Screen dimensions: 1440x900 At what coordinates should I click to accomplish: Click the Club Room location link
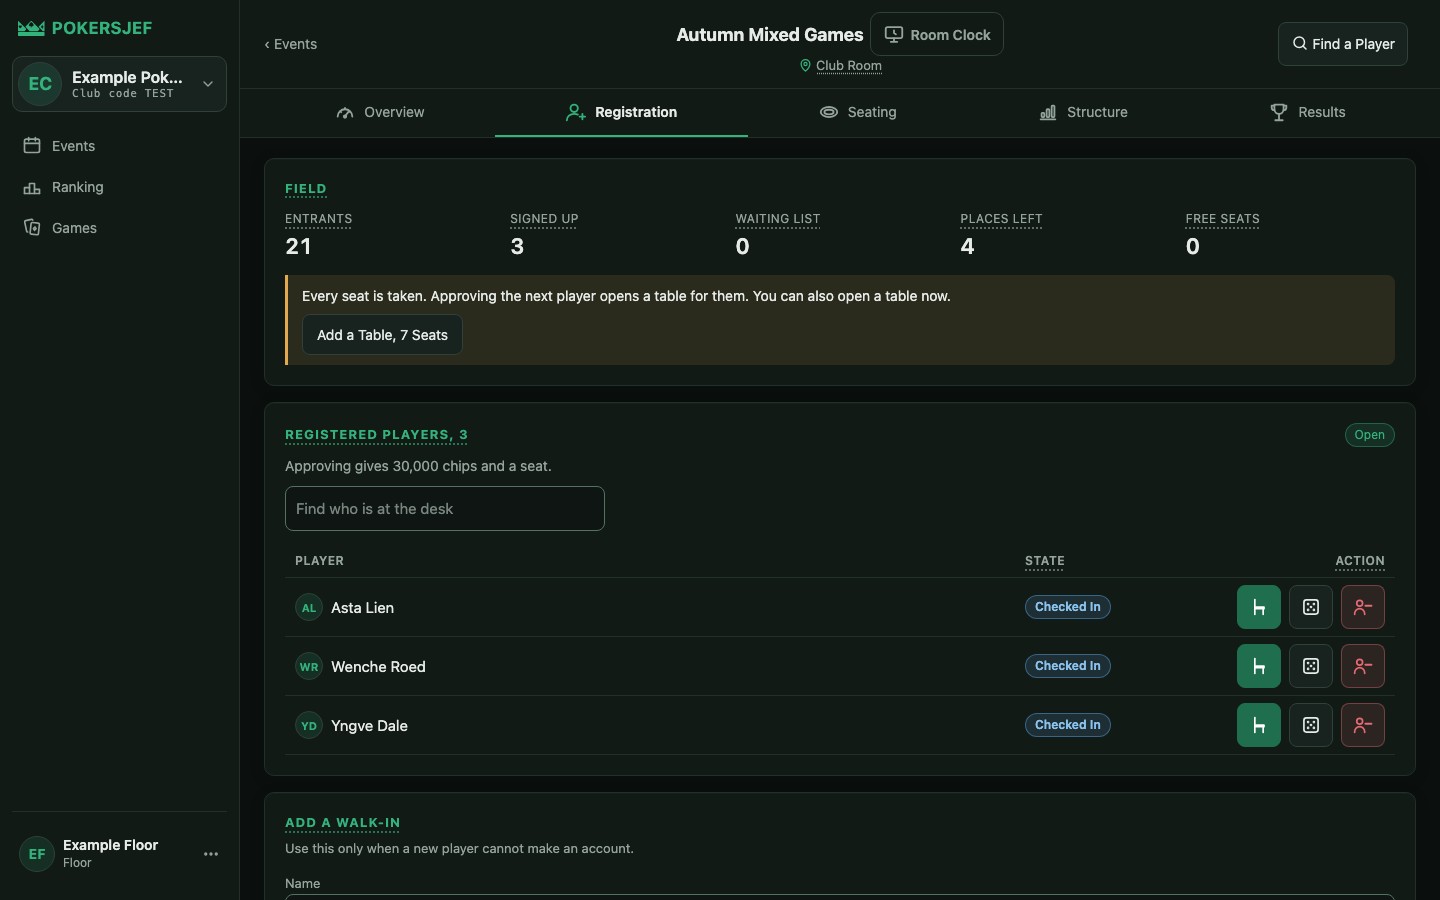848,66
